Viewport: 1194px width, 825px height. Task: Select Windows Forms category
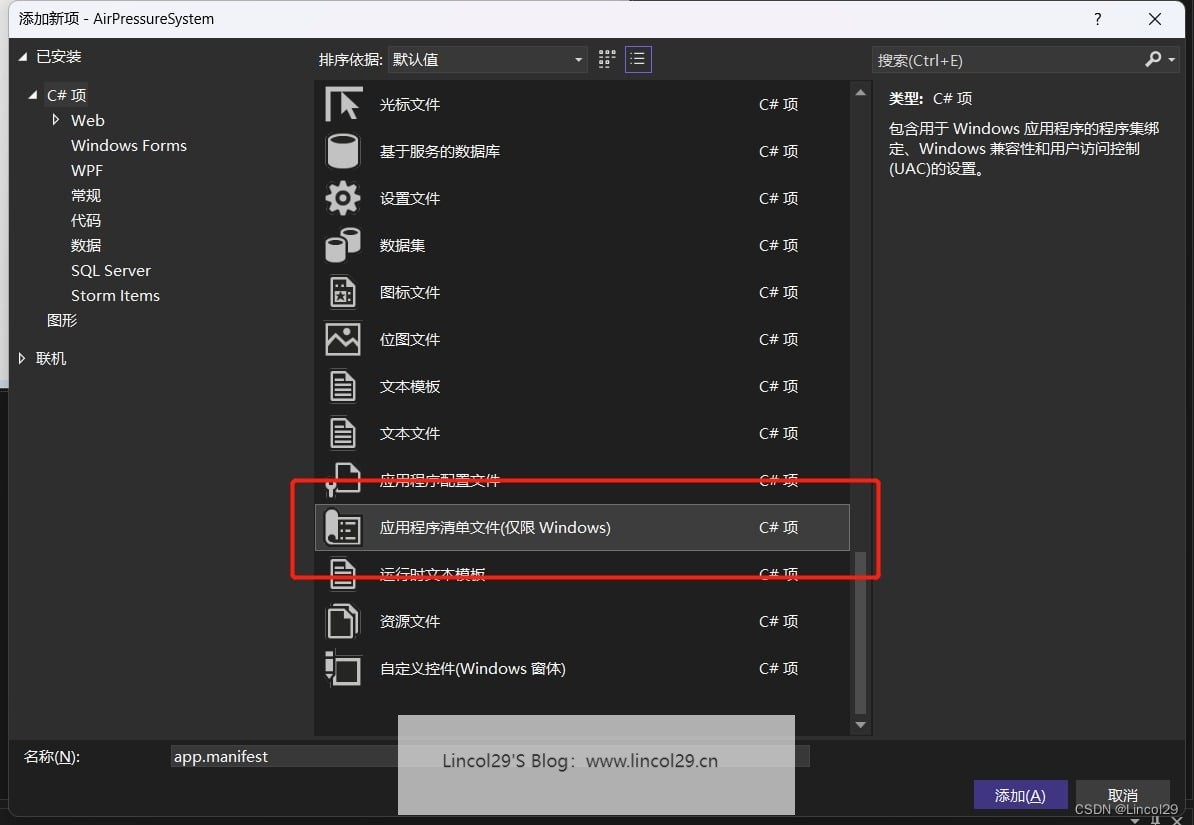click(128, 146)
